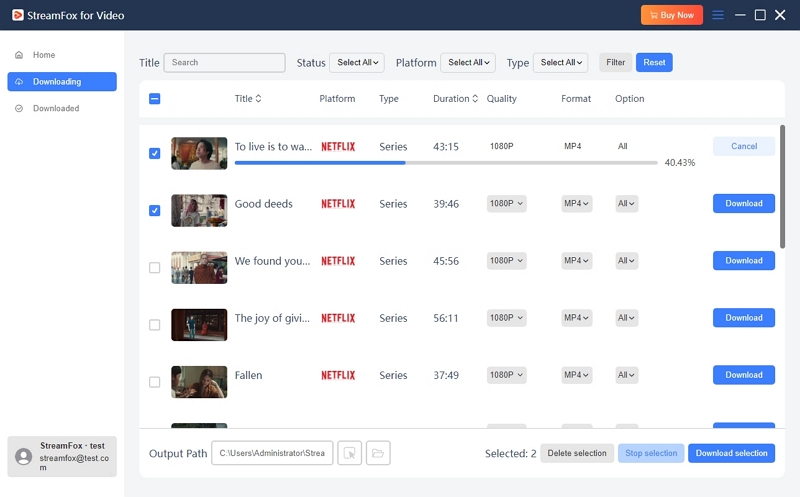
Task: Click Netflix logo in The joy of givi... row
Action: 338,318
